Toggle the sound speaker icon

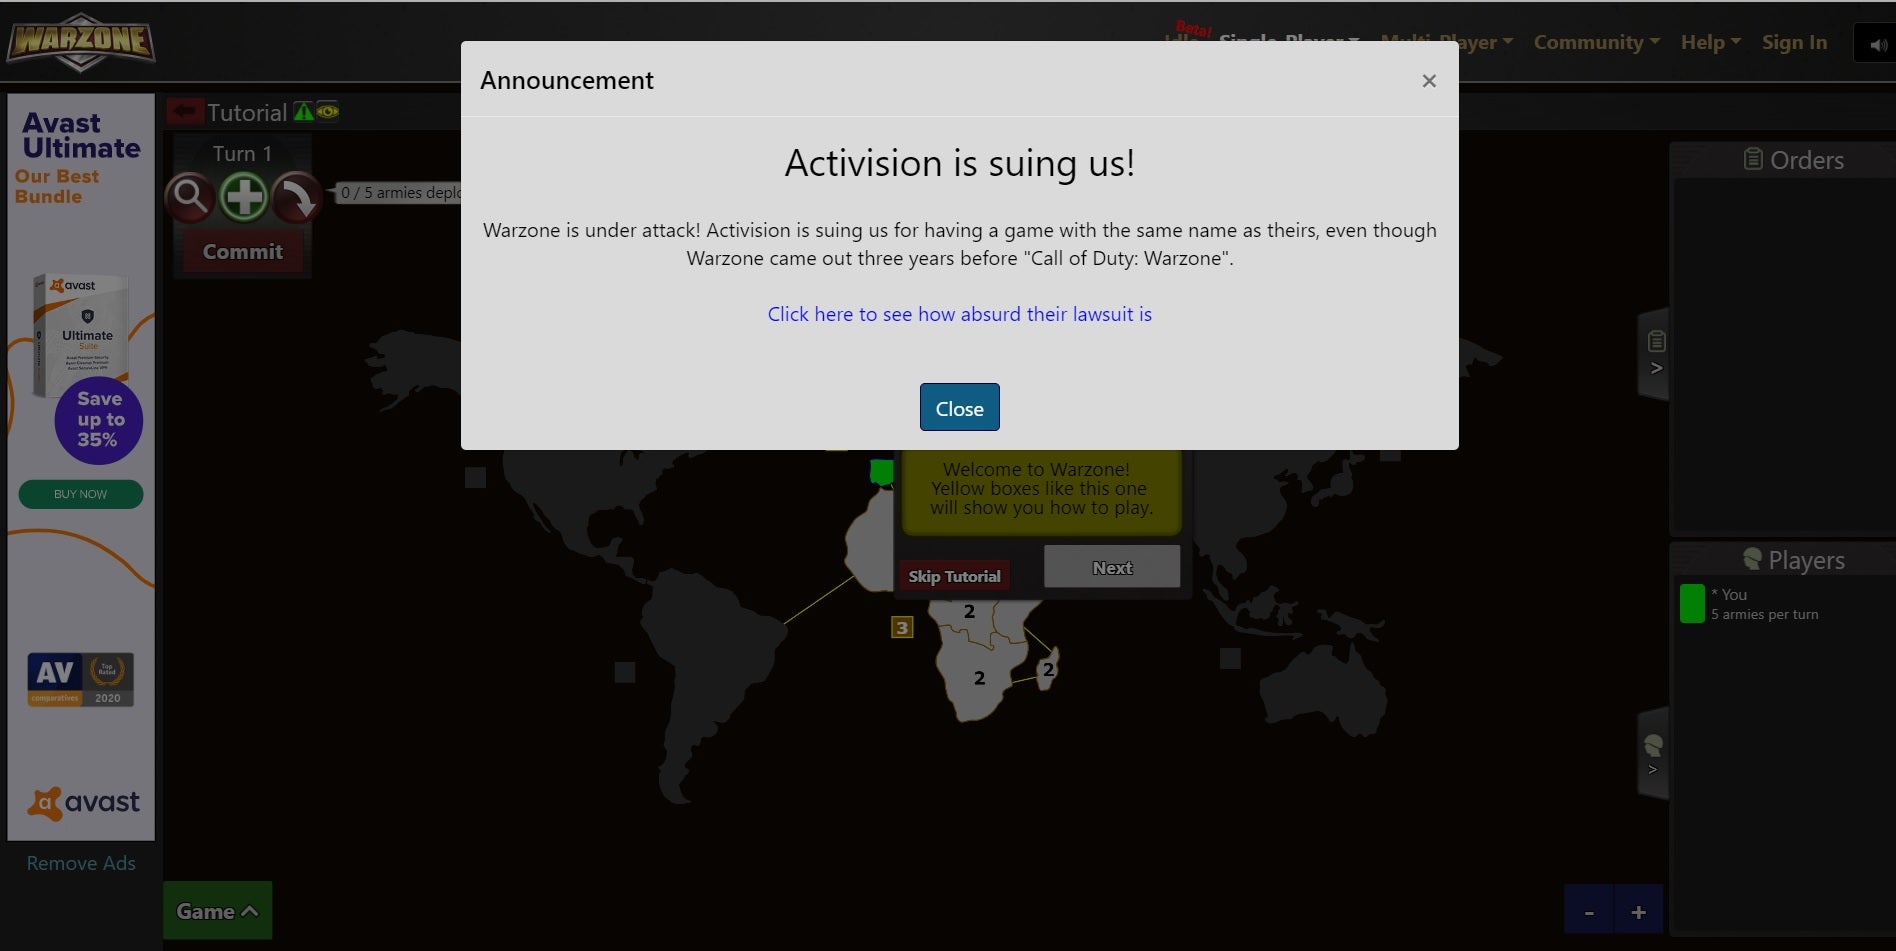tap(1878, 44)
